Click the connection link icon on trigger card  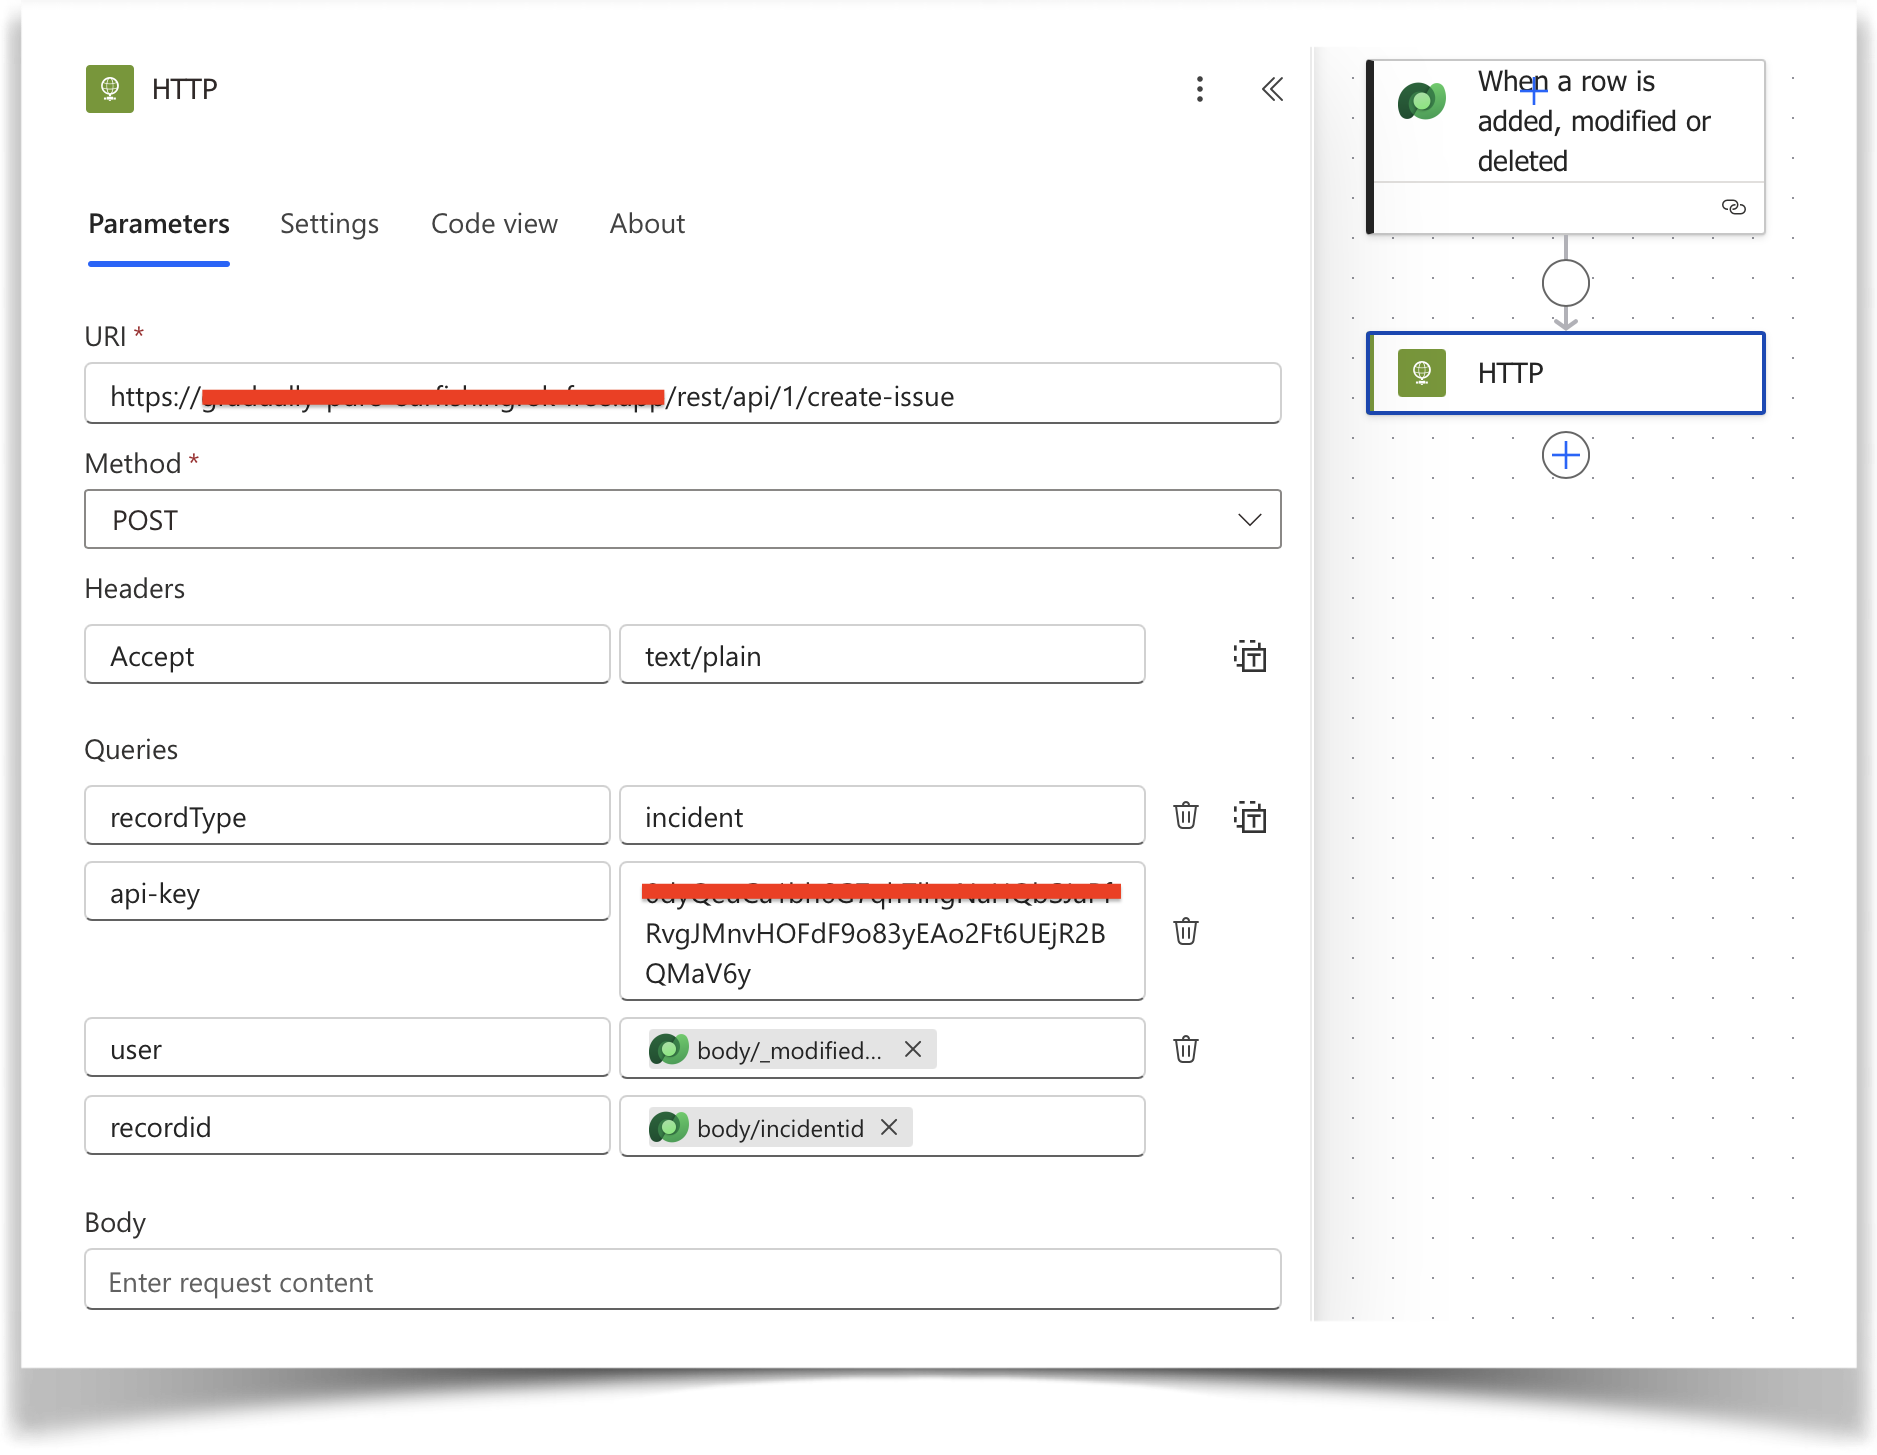(1733, 207)
